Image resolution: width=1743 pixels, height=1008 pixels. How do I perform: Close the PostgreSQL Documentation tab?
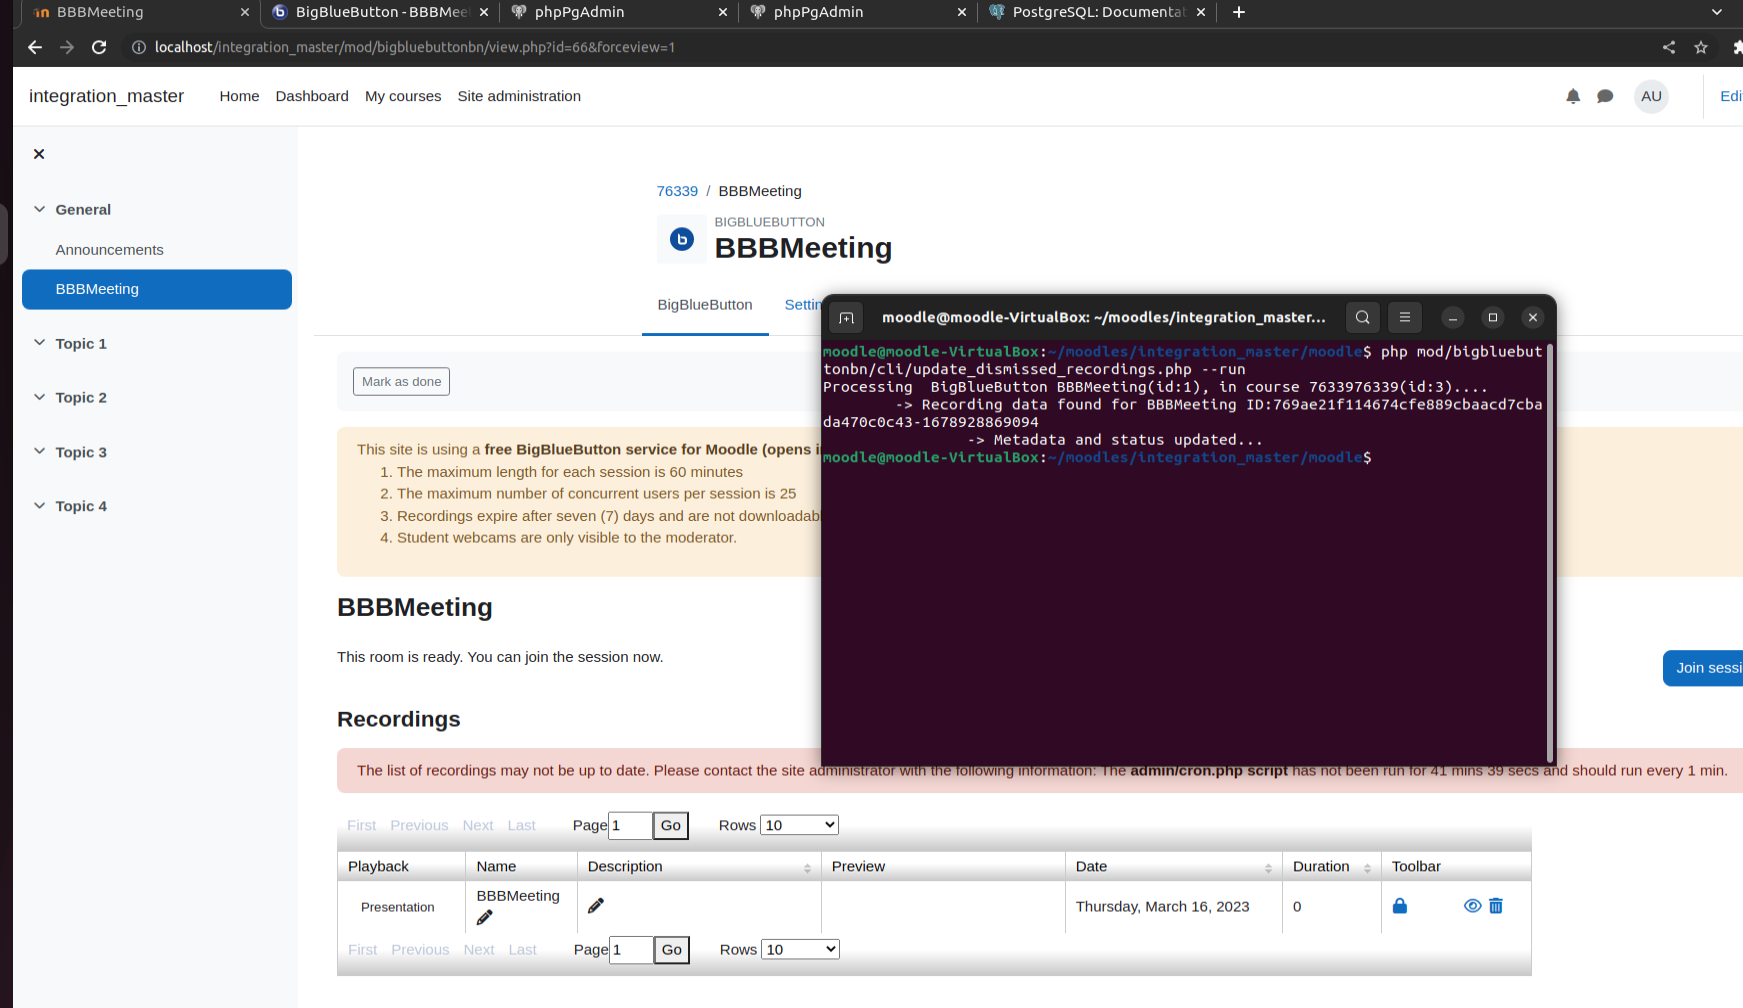[x=1201, y=12]
